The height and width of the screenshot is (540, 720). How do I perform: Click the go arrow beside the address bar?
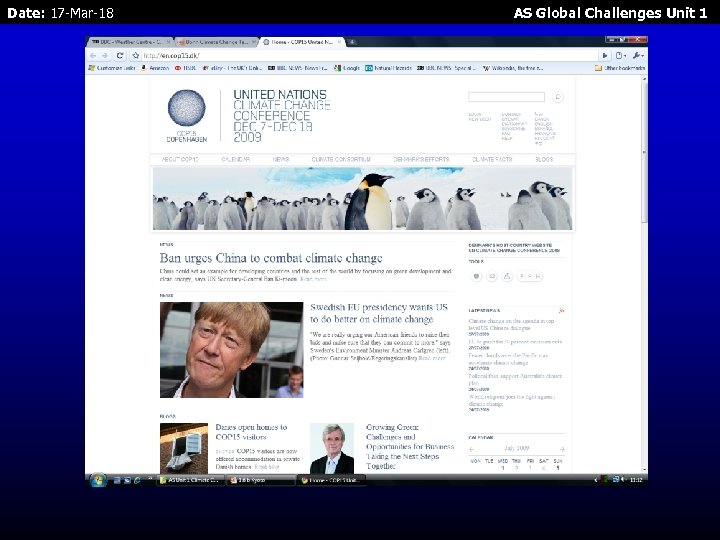pos(605,56)
